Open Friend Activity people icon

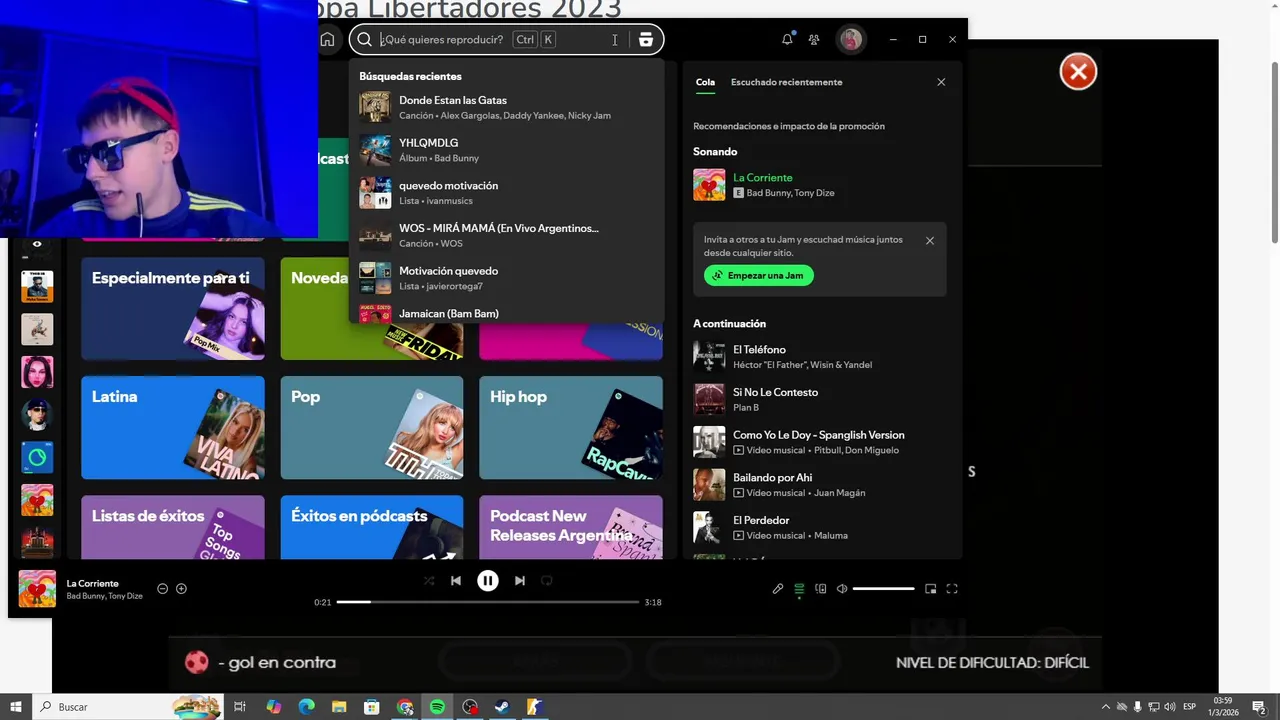(814, 40)
